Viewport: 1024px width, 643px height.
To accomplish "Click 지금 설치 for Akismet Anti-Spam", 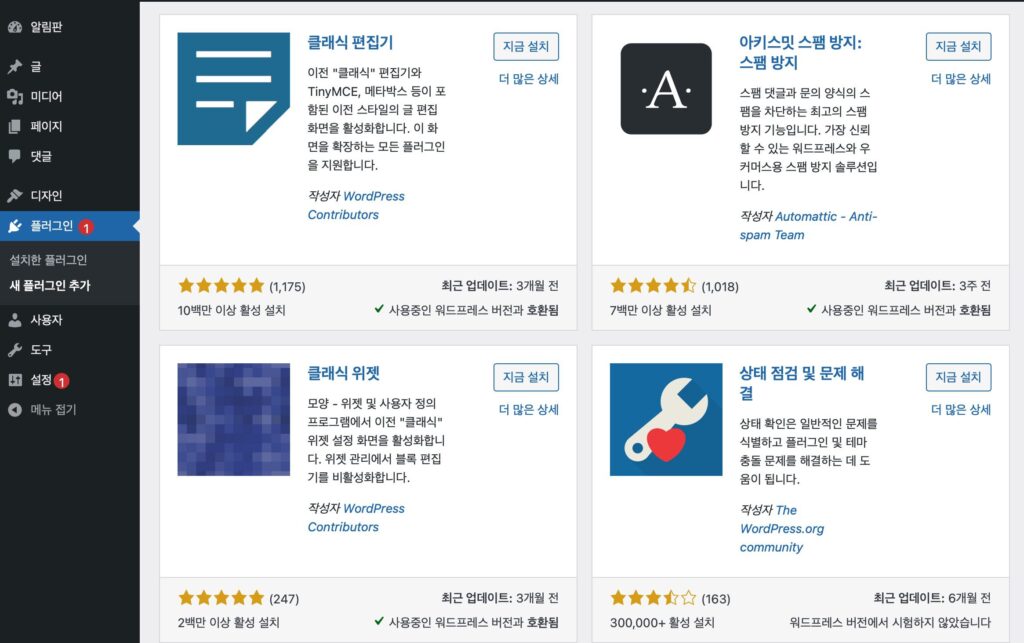I will point(958,46).
